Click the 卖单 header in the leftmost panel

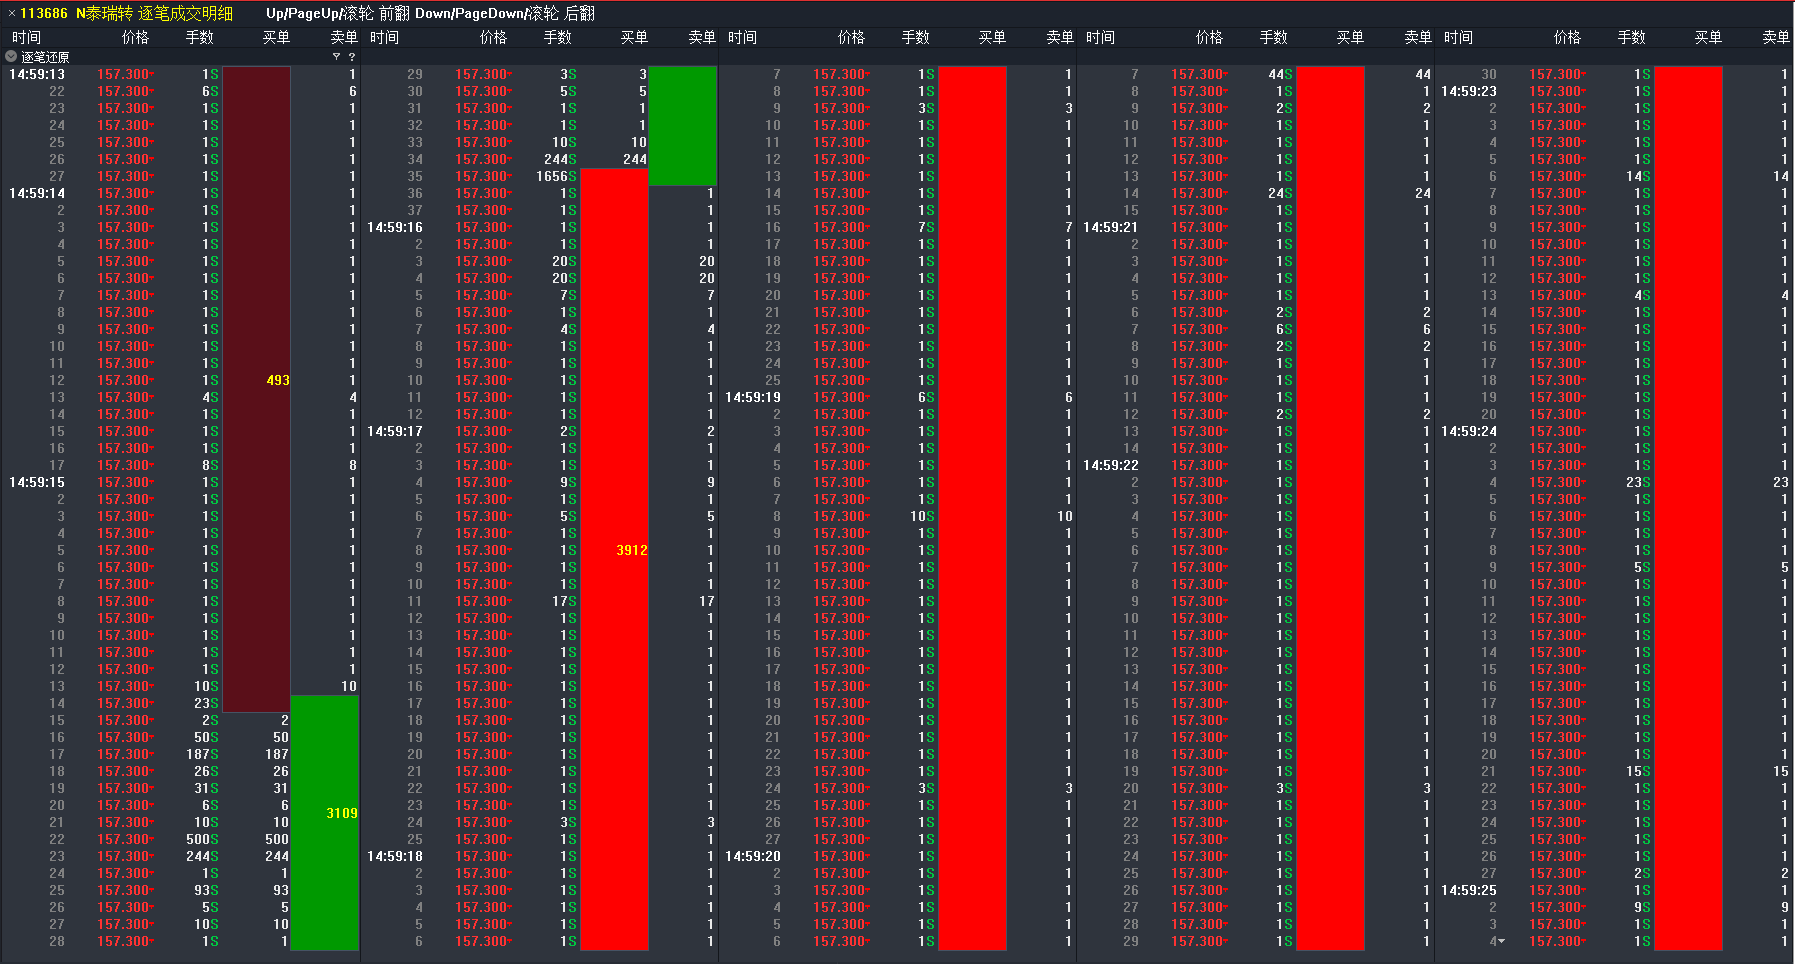click(x=344, y=37)
